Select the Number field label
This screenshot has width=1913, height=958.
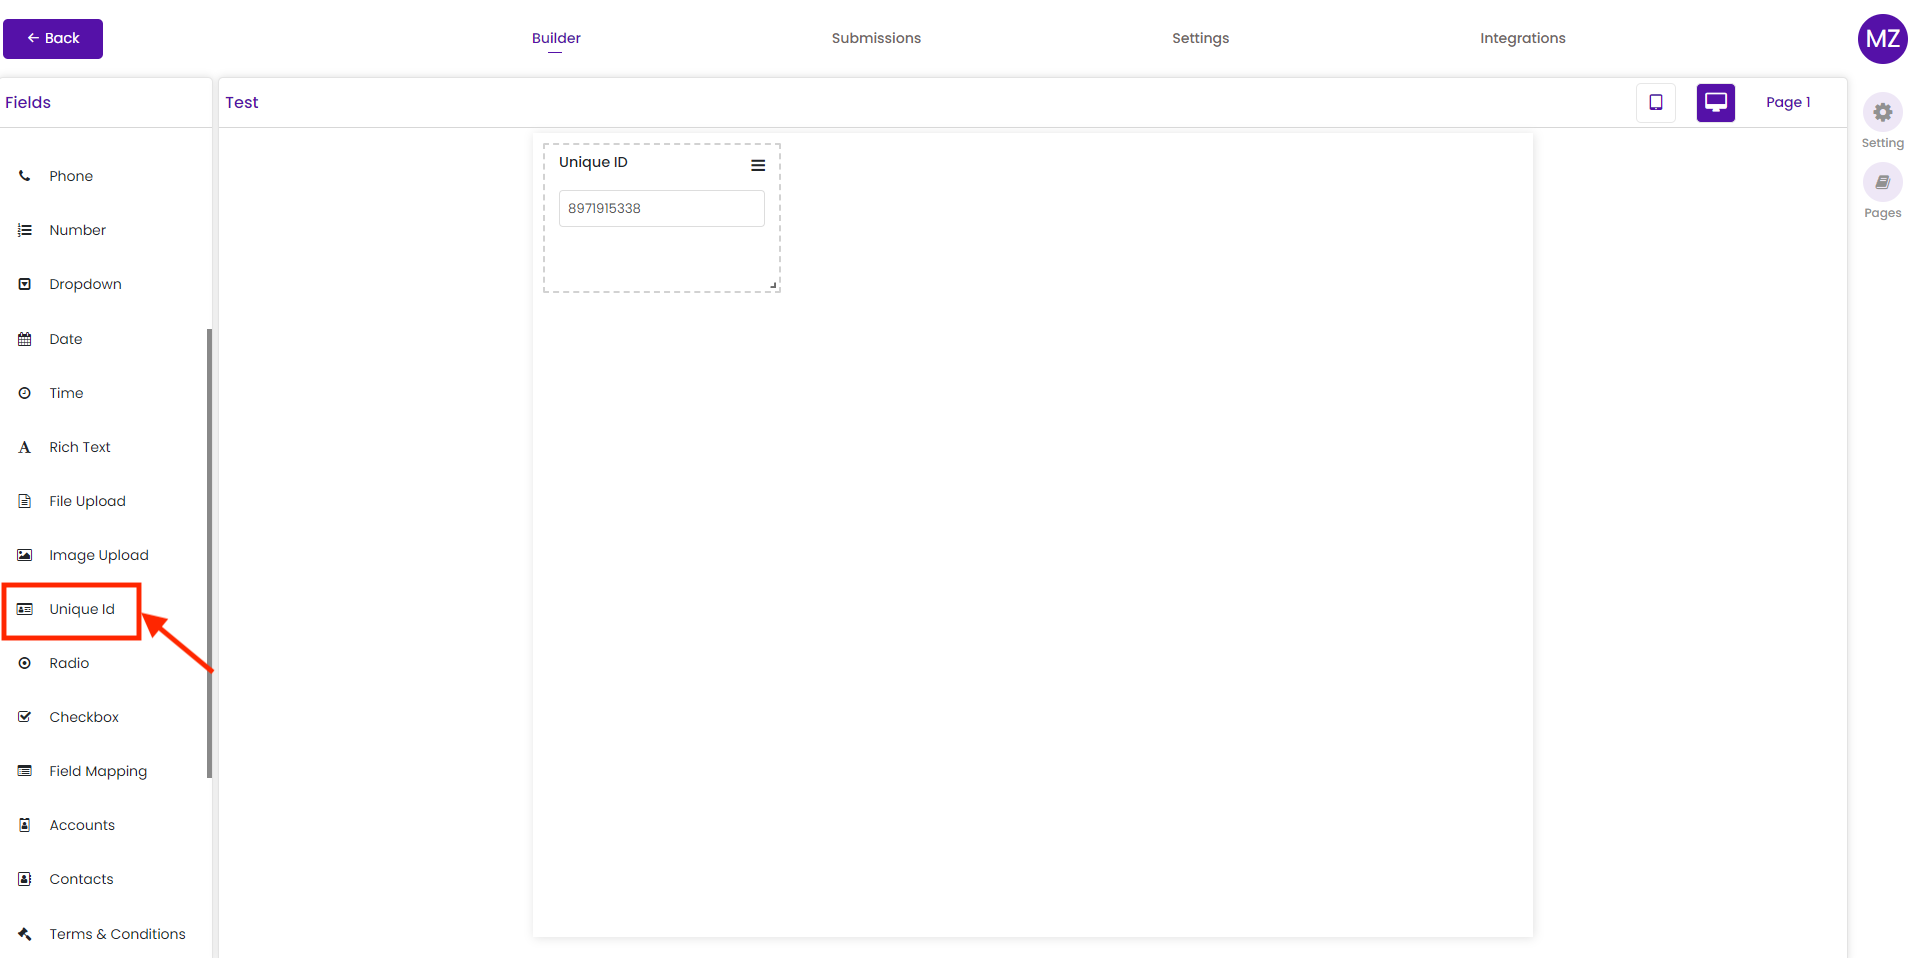pos(78,230)
